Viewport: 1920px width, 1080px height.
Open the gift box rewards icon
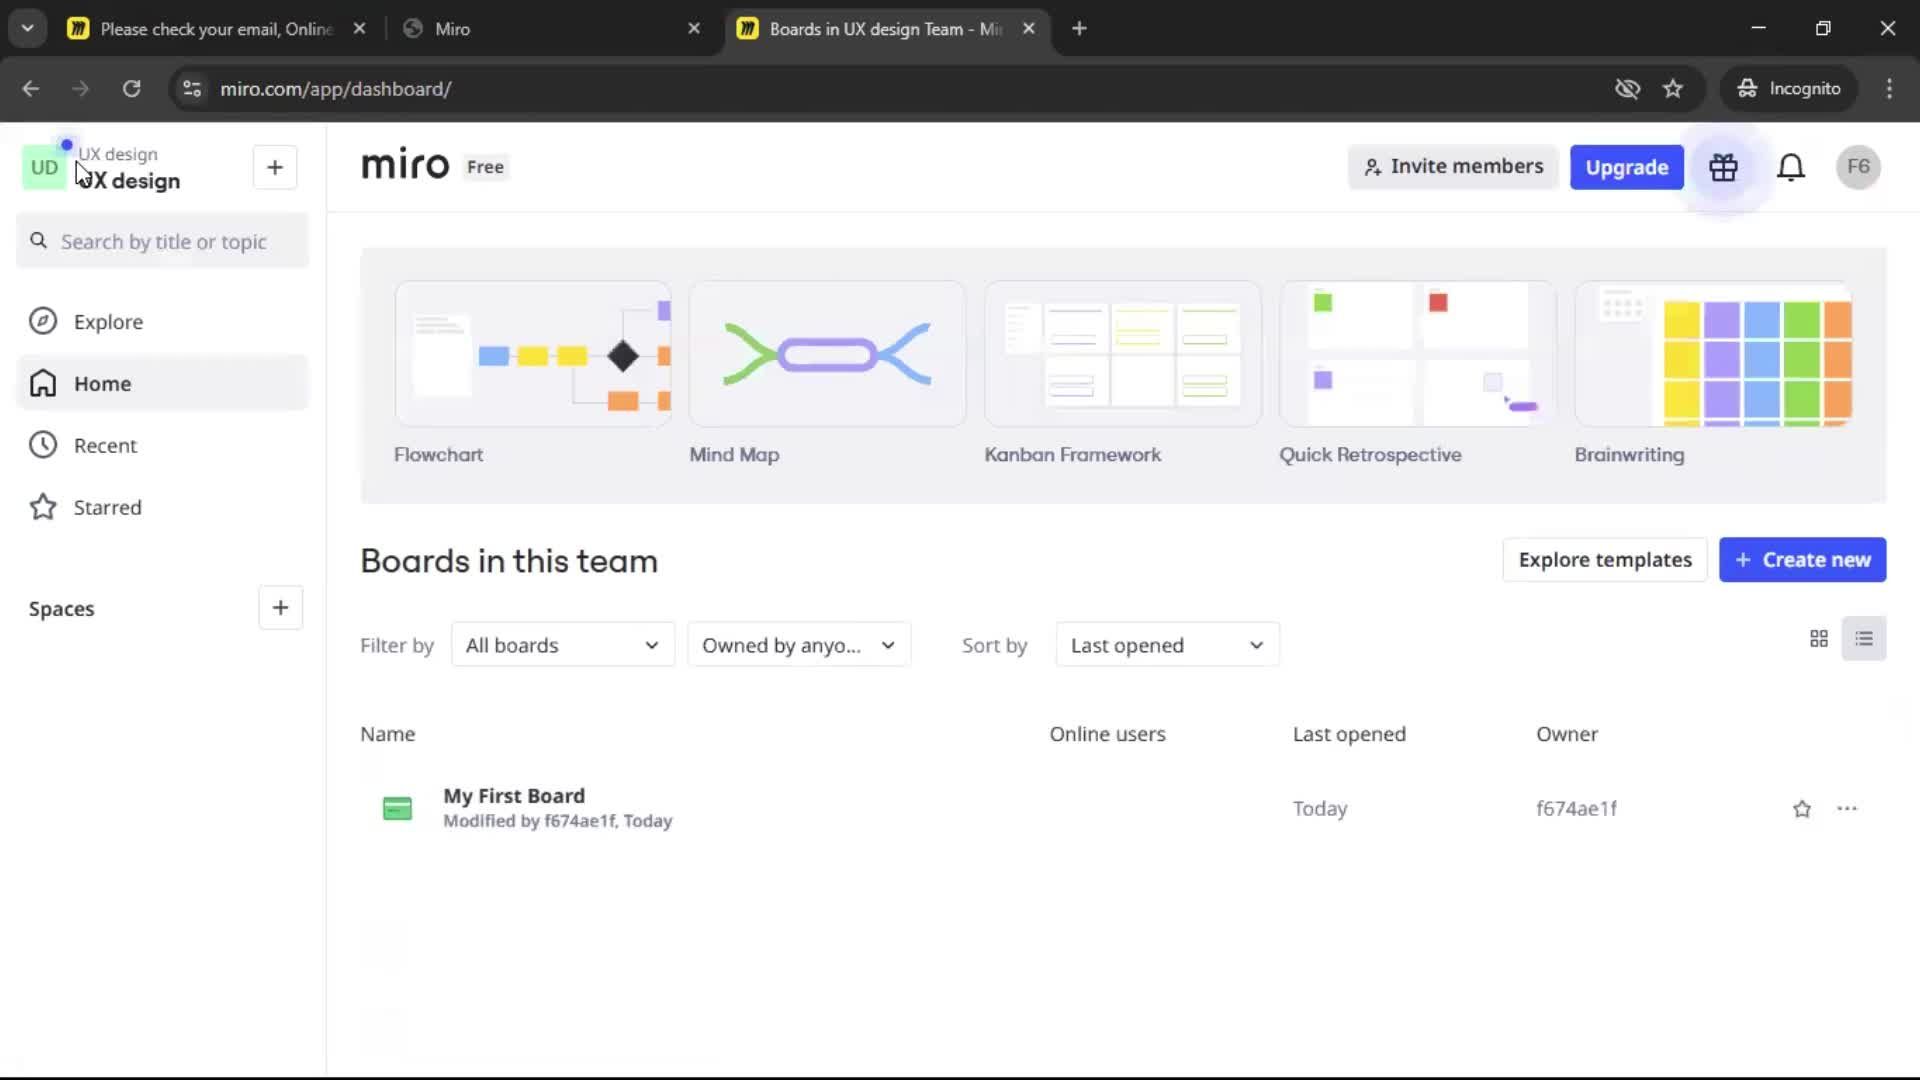tap(1723, 167)
